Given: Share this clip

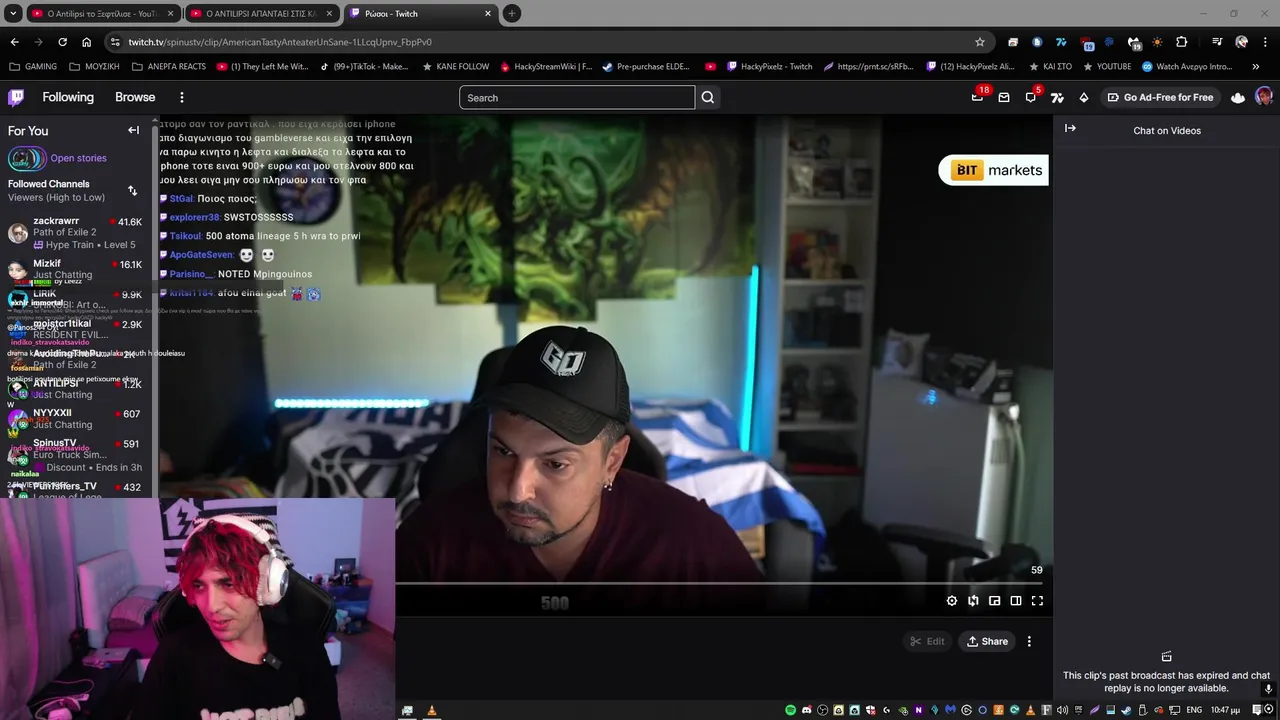Looking at the screenshot, I should 987,641.
